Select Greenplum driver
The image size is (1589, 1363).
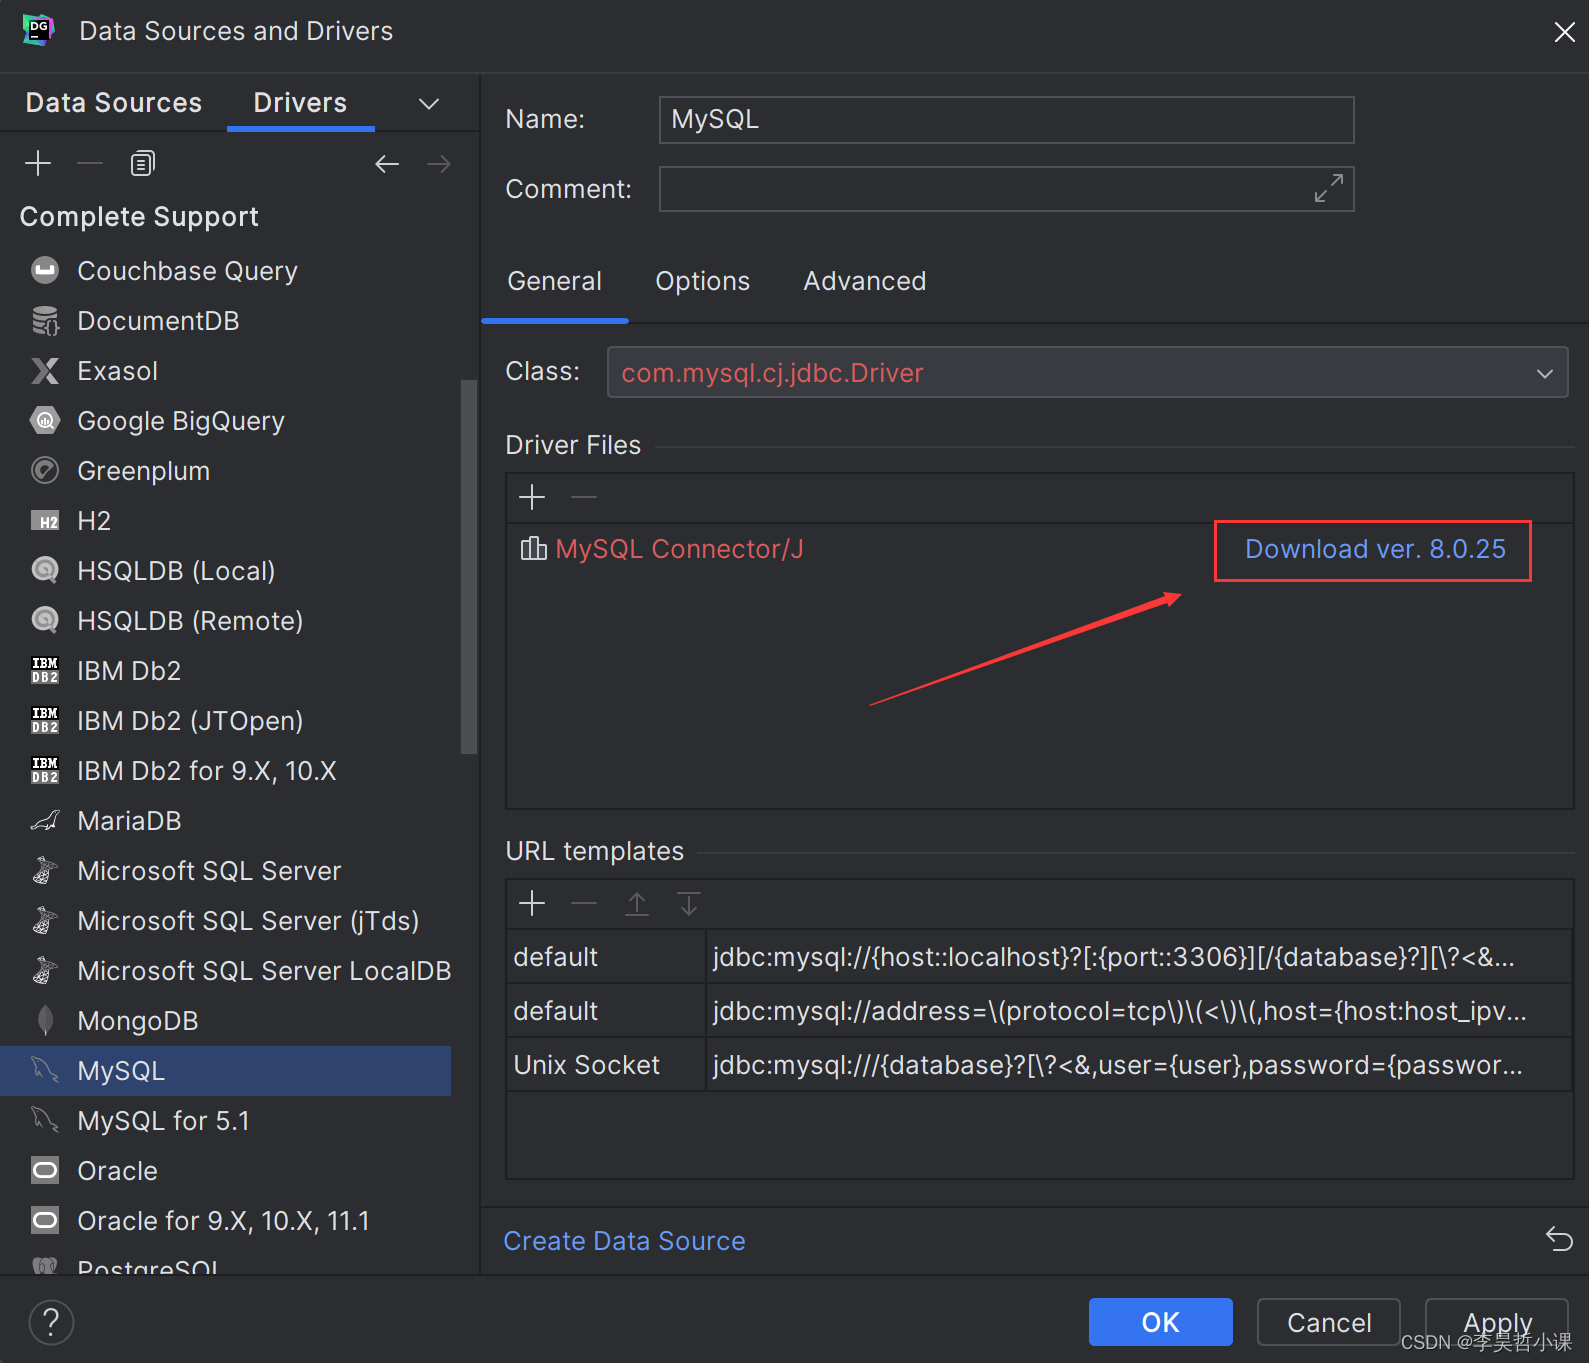tap(226, 471)
